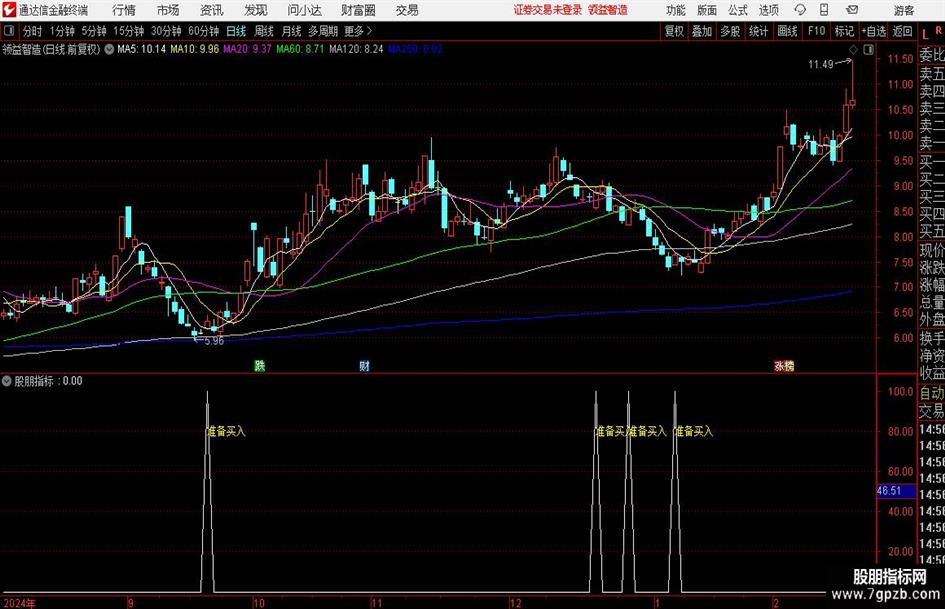Click the 叠加 overlay toolbar button
Viewport: 945px width, 609px height.
point(702,31)
